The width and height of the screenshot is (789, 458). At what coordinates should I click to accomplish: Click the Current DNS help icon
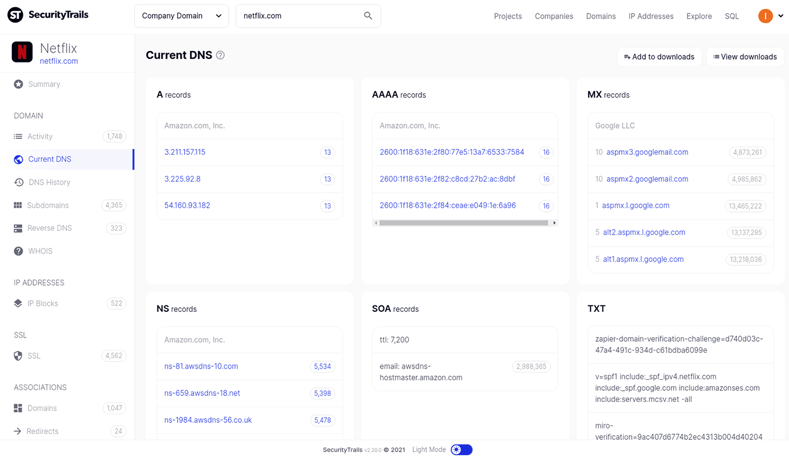(220, 55)
